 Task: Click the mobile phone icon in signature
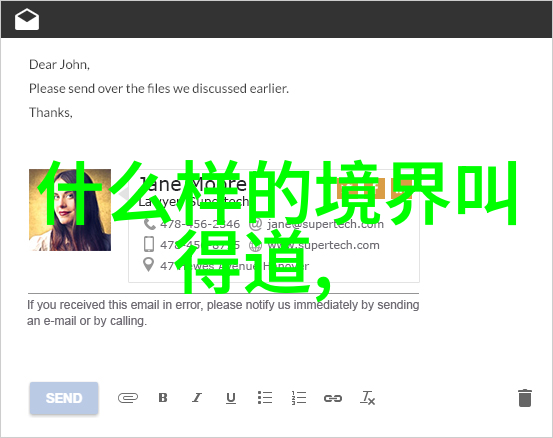pos(149,244)
